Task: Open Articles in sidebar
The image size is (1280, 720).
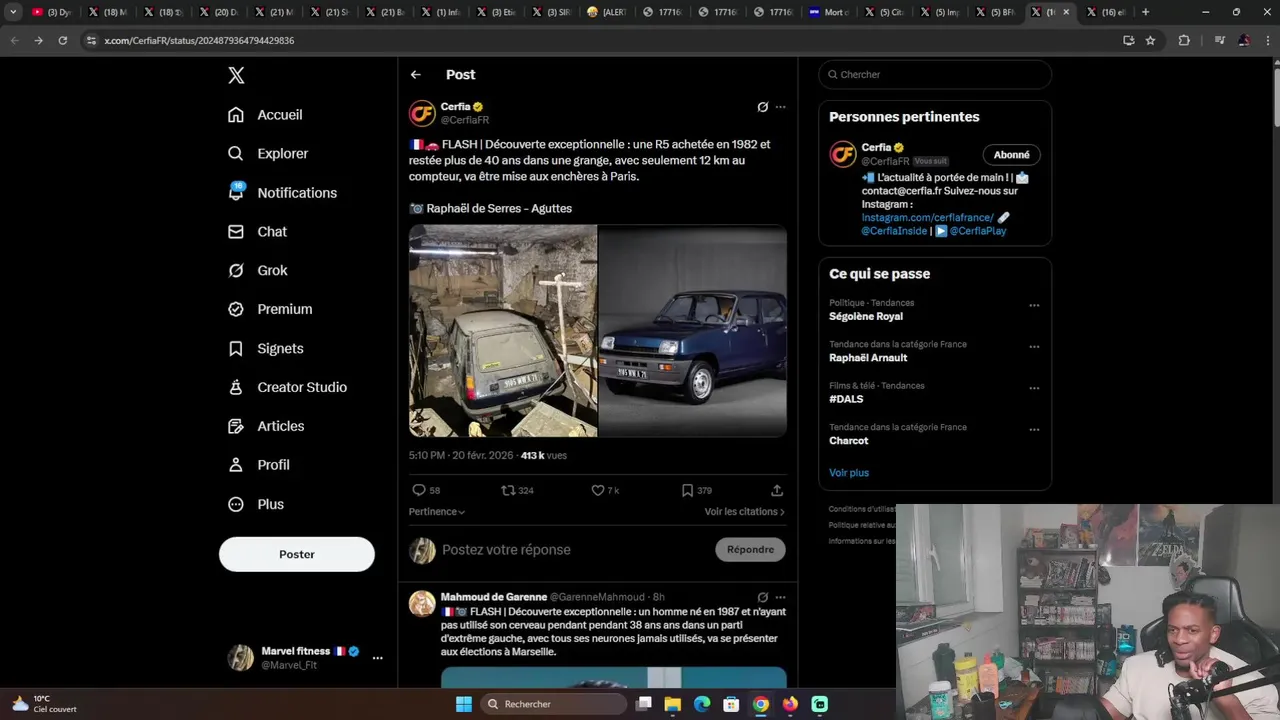Action: (266, 427)
